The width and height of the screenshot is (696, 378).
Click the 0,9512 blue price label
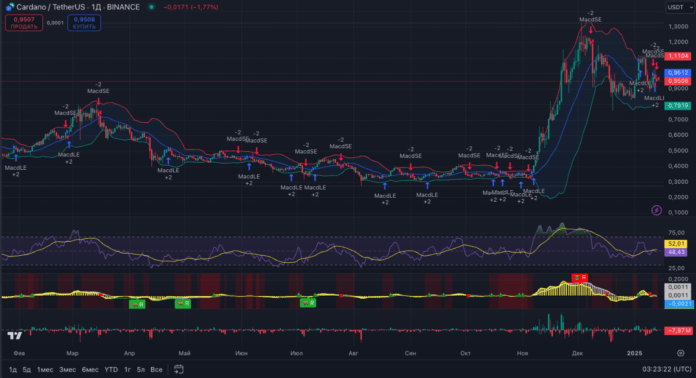pos(678,73)
